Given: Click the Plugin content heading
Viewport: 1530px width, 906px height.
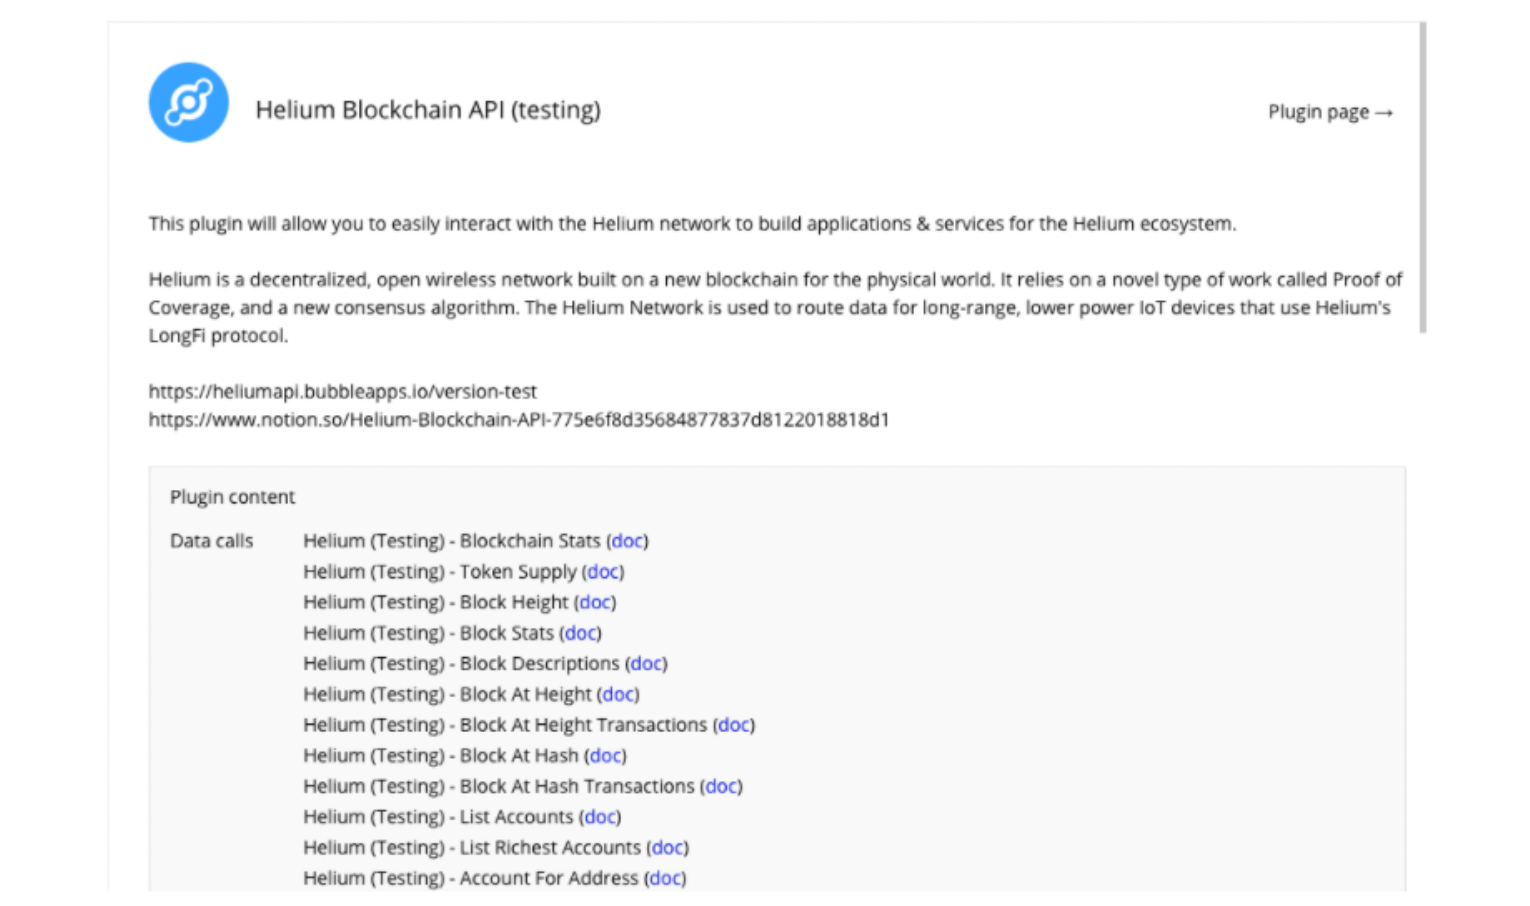Looking at the screenshot, I should [232, 497].
